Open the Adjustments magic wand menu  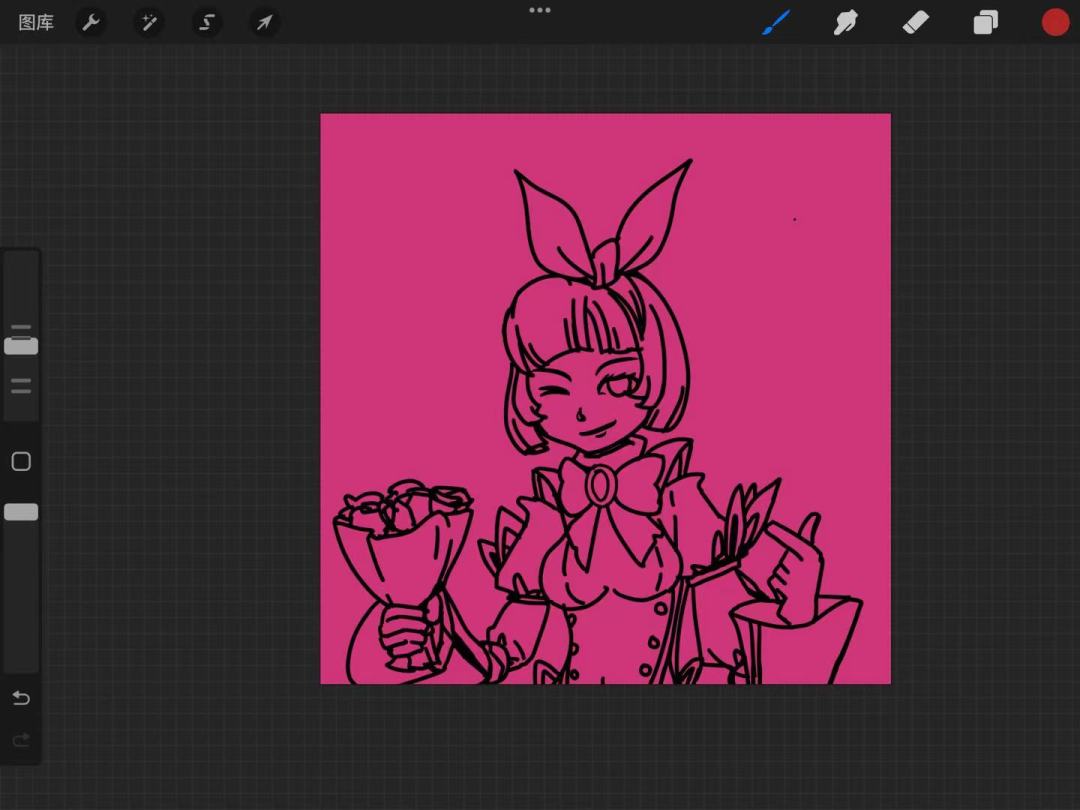pos(149,23)
